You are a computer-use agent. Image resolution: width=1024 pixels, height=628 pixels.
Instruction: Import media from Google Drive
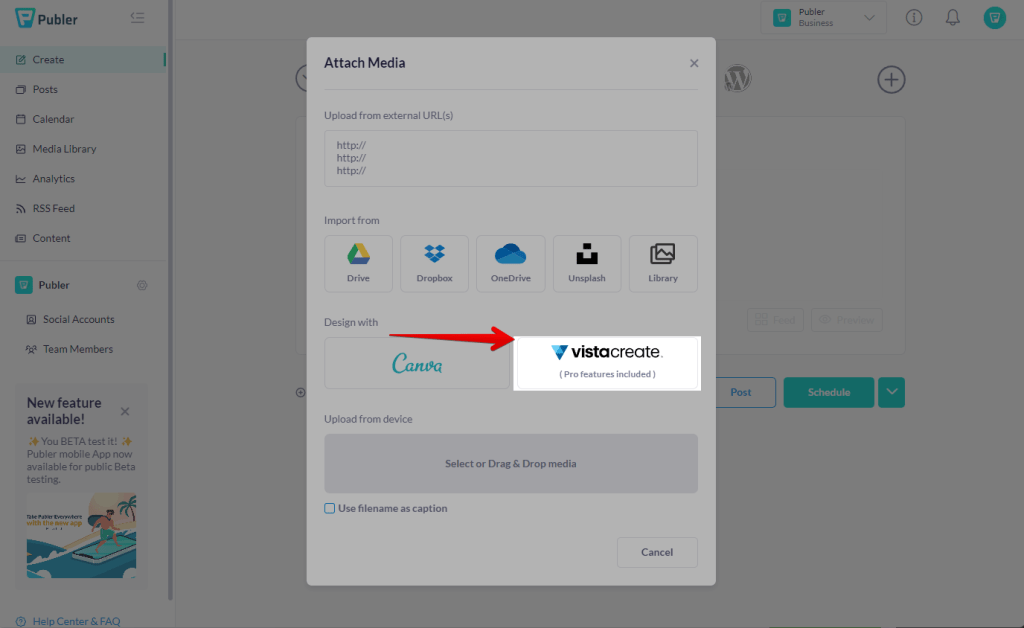(x=359, y=264)
